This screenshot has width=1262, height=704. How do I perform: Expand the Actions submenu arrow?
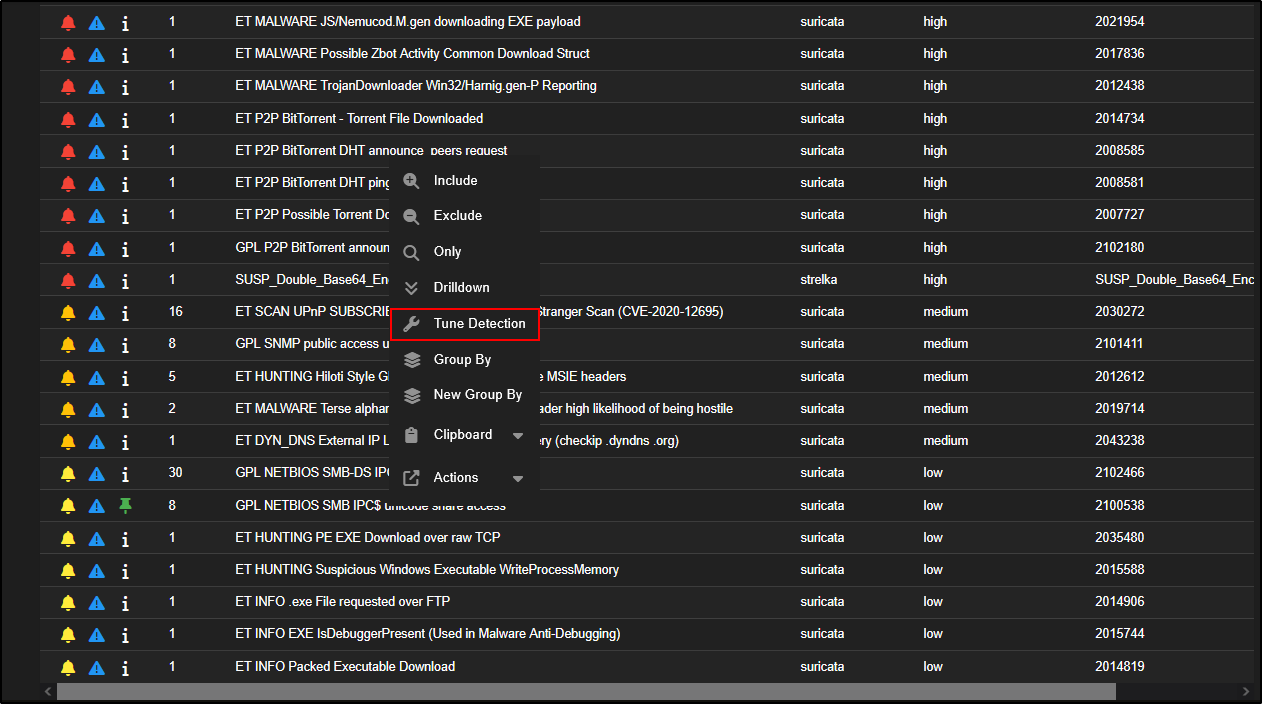point(518,479)
